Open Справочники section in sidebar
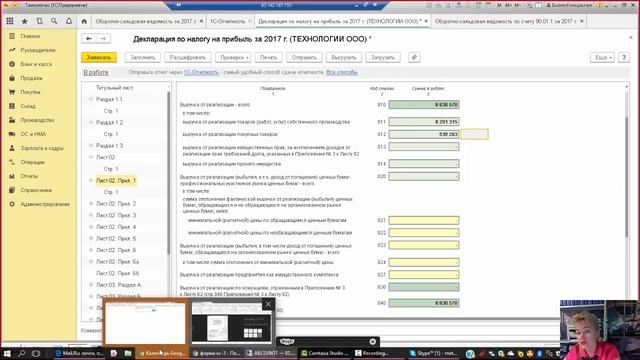 coord(36,190)
